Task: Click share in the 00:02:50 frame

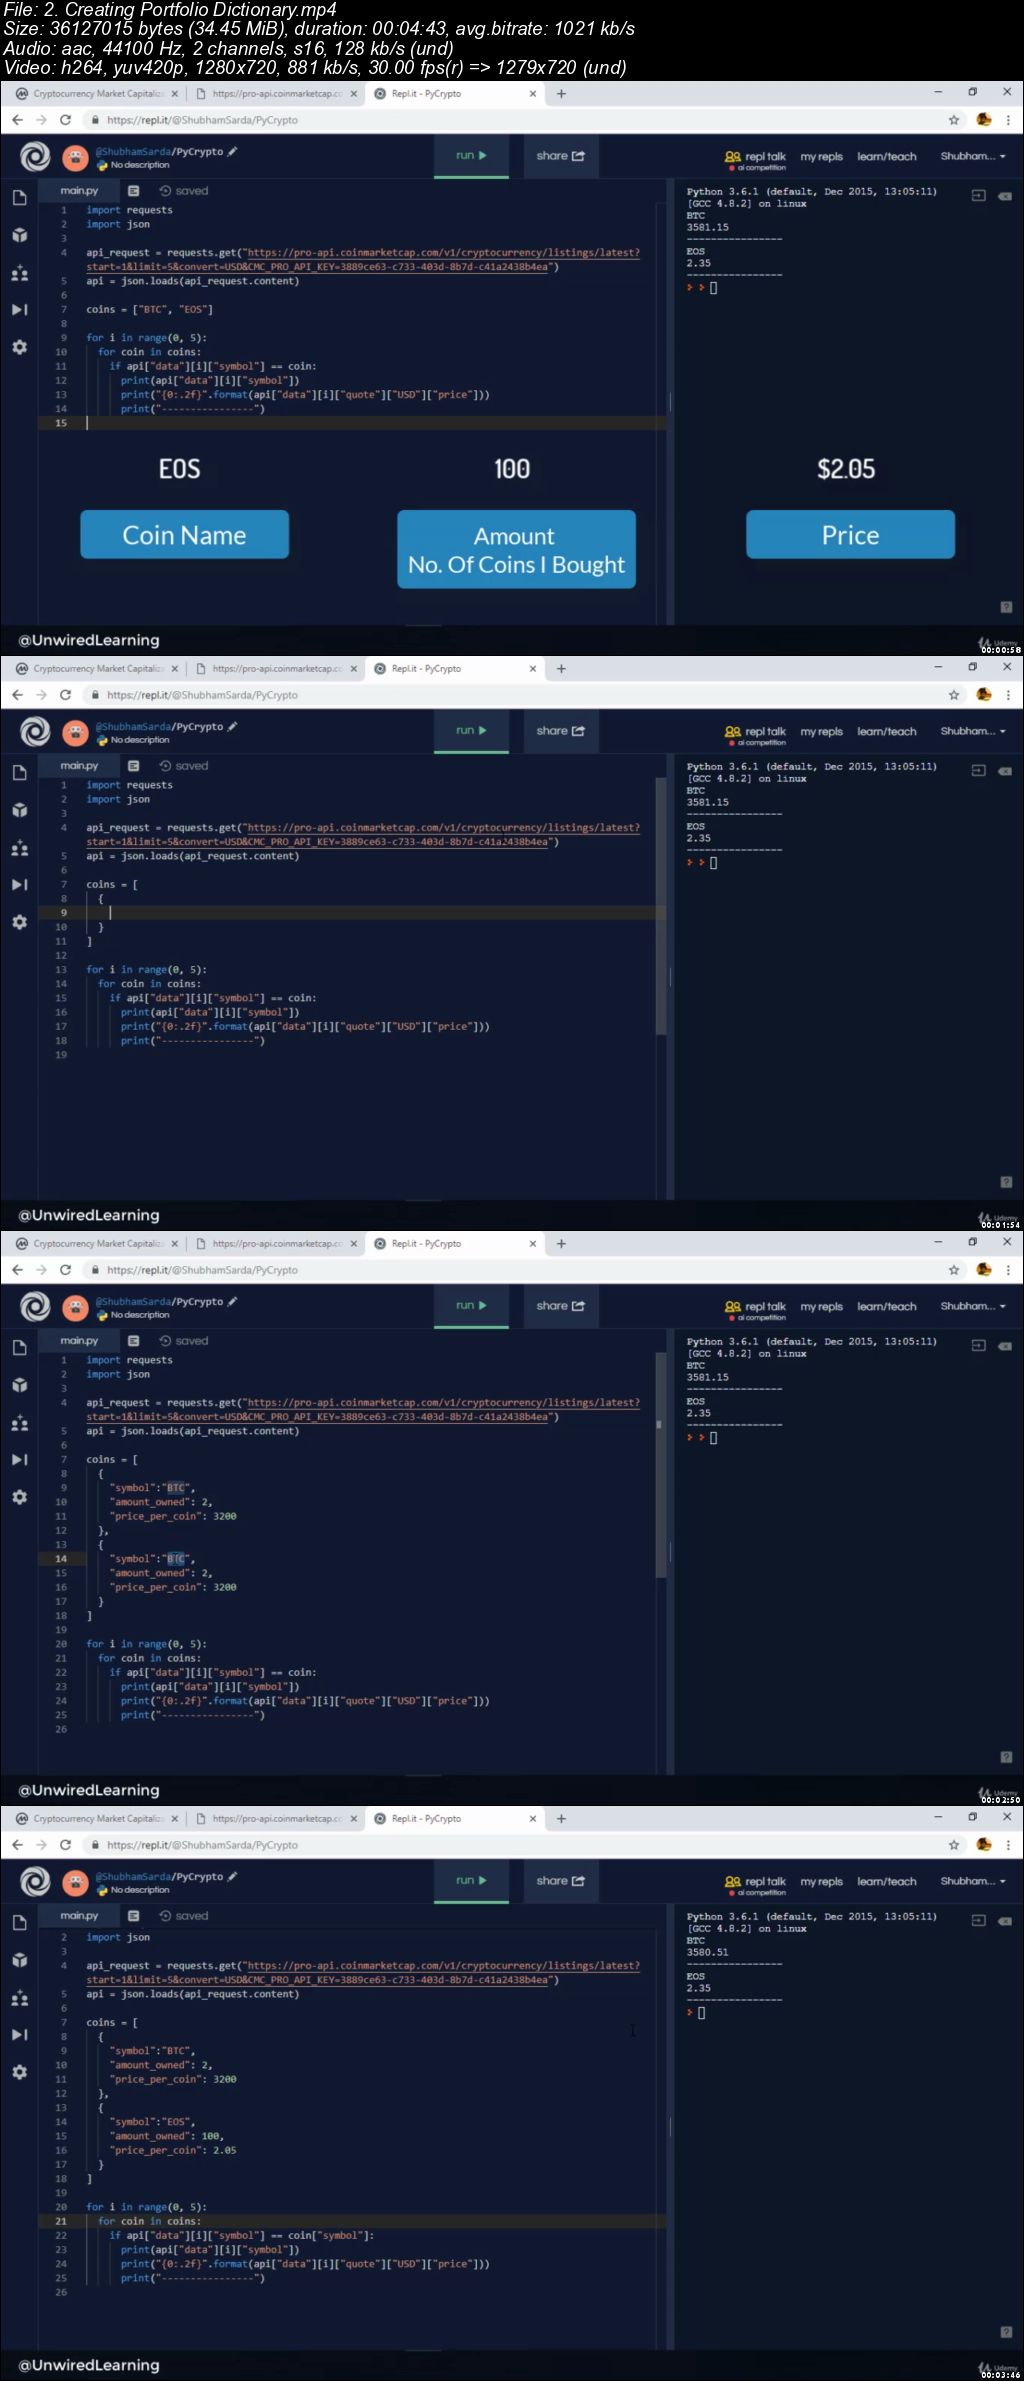Action: pyautogui.click(x=560, y=1306)
